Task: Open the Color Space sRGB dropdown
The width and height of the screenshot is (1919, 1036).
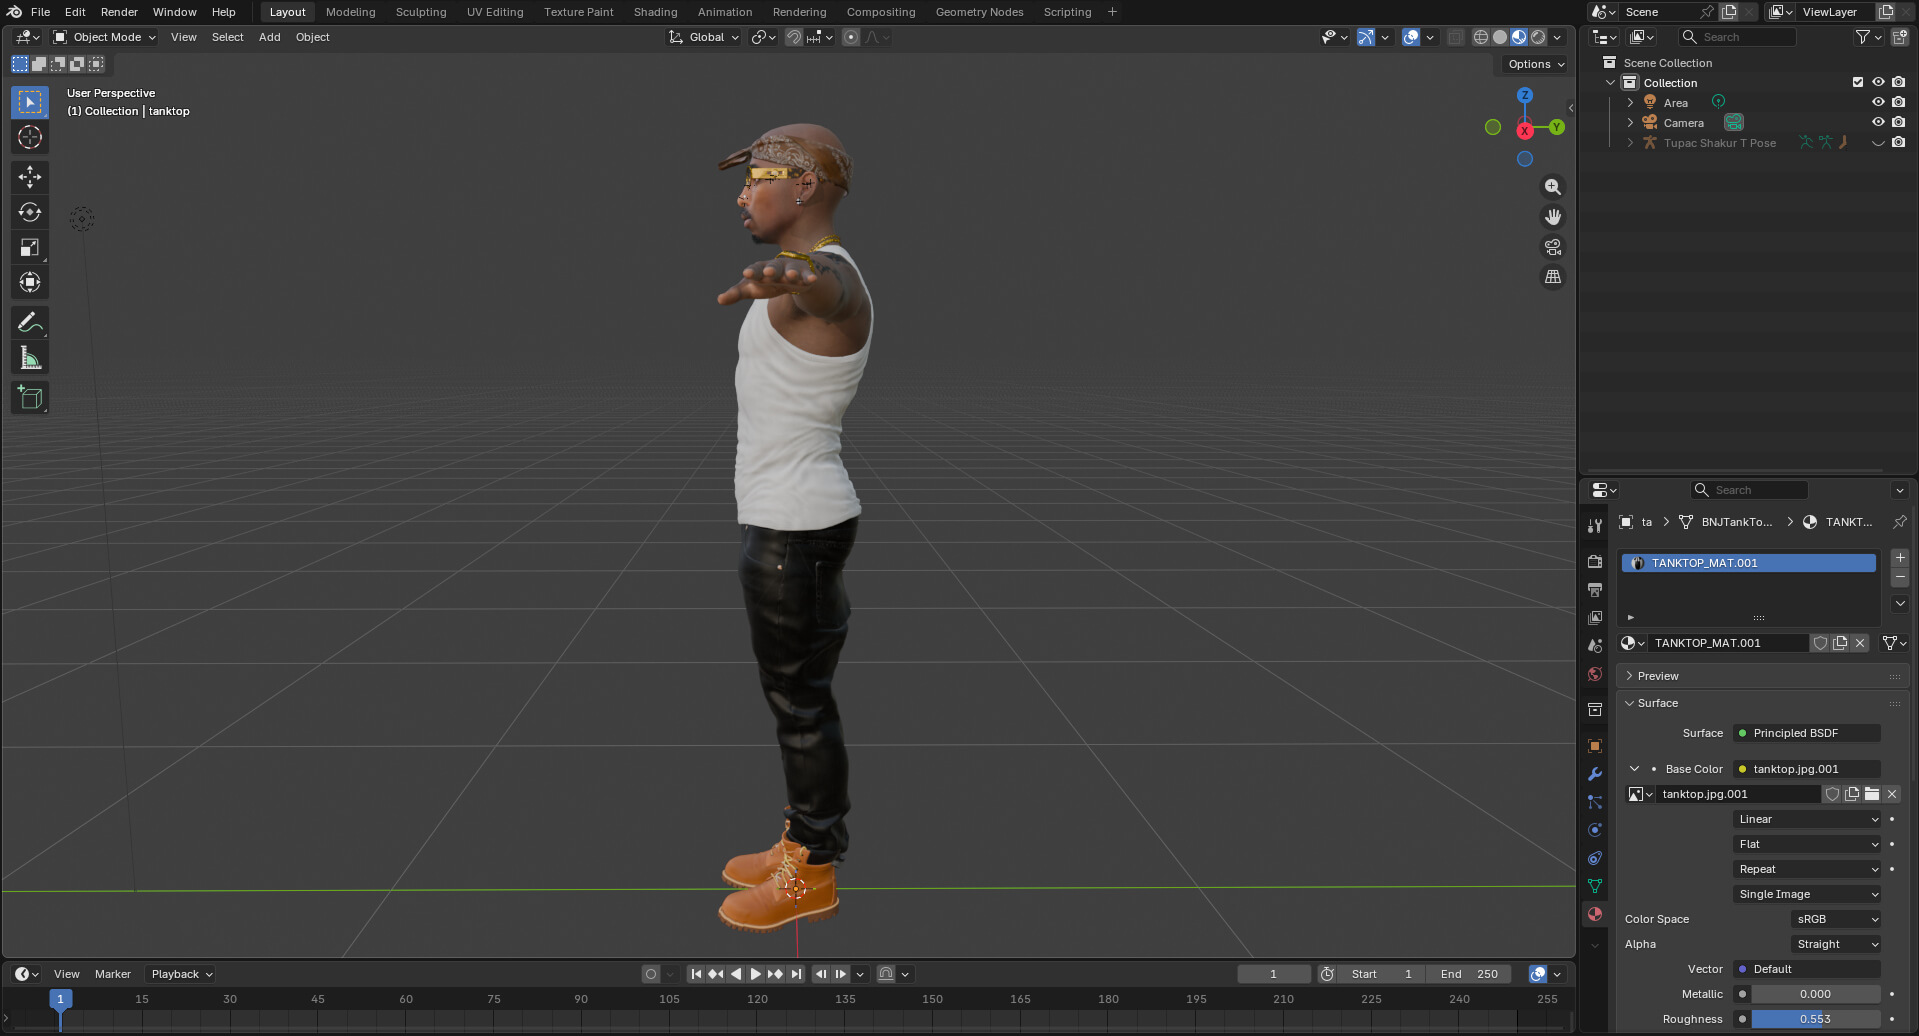Action: (1836, 919)
